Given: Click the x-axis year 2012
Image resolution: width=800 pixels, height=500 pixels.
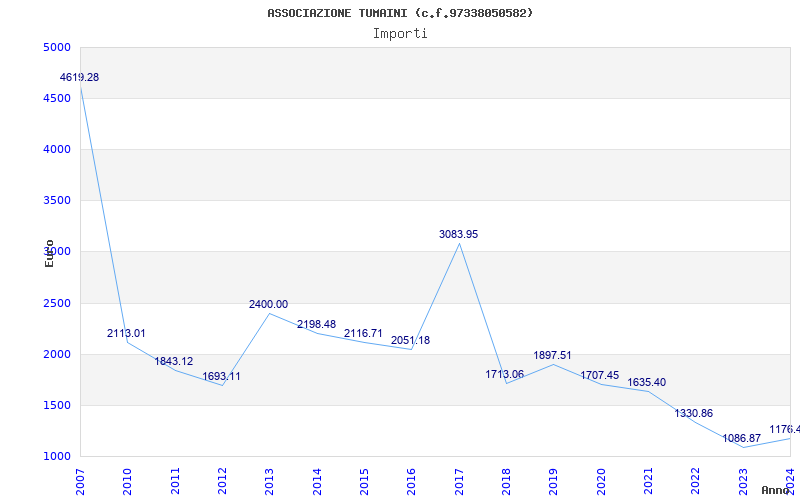Looking at the screenshot, I should tap(222, 482).
